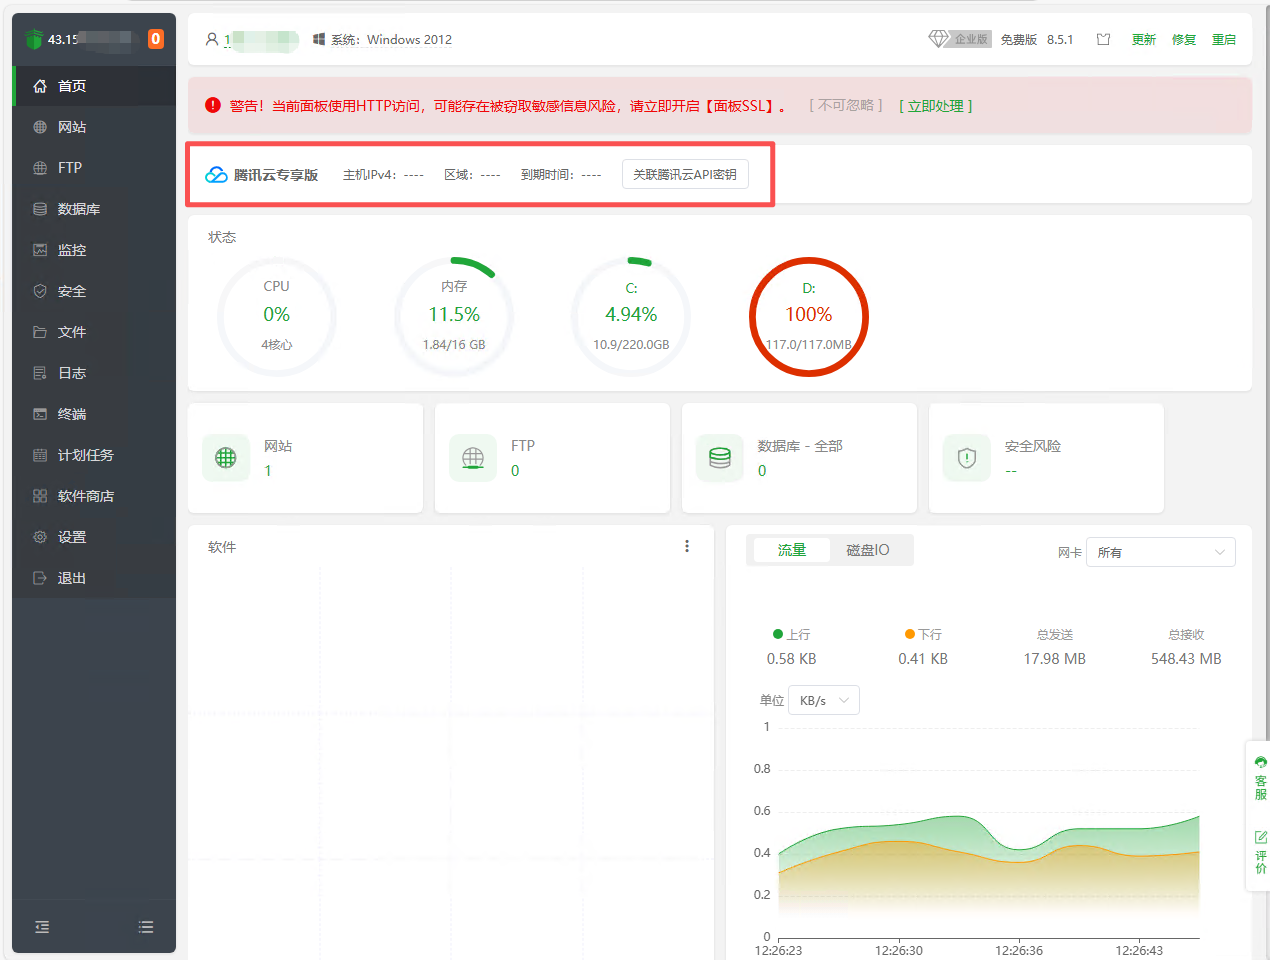Open Scheduled Tasks in sidebar
1270x960 pixels.
click(x=86, y=455)
